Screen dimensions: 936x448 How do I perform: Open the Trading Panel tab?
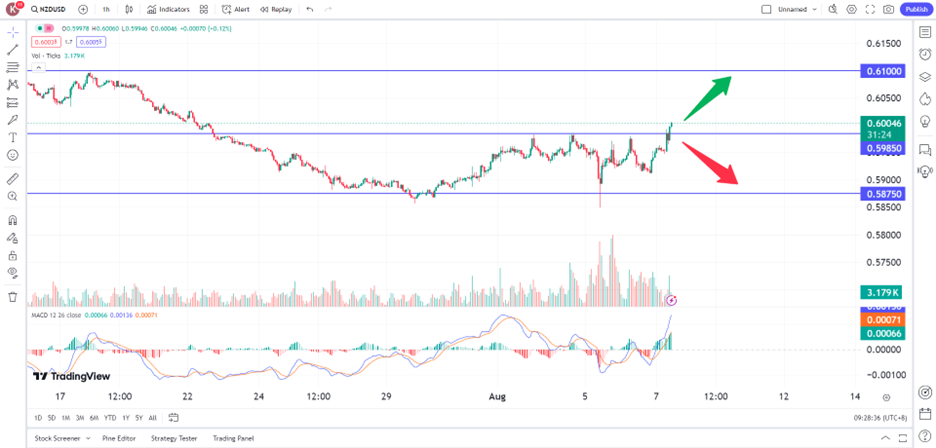[233, 438]
